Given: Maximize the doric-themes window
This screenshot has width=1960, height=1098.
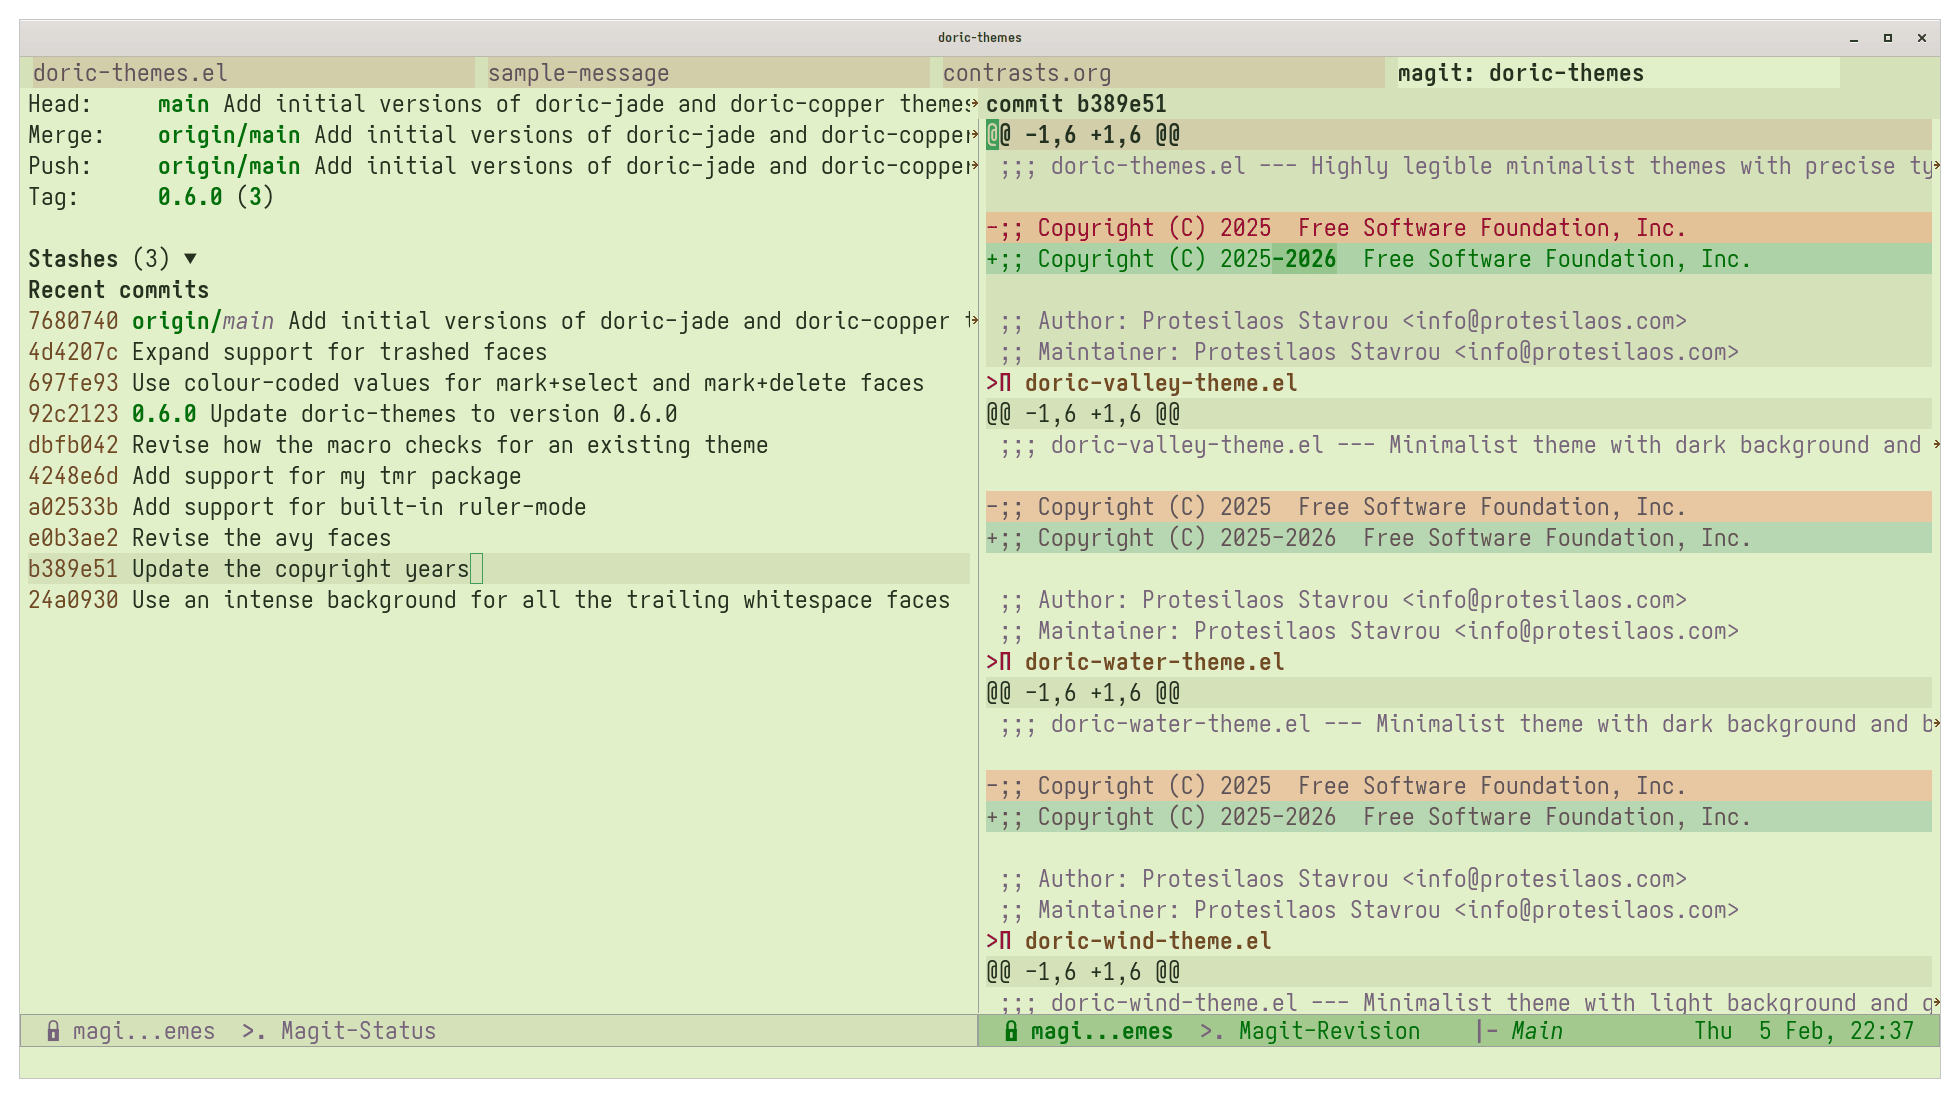Looking at the screenshot, I should 1888,38.
